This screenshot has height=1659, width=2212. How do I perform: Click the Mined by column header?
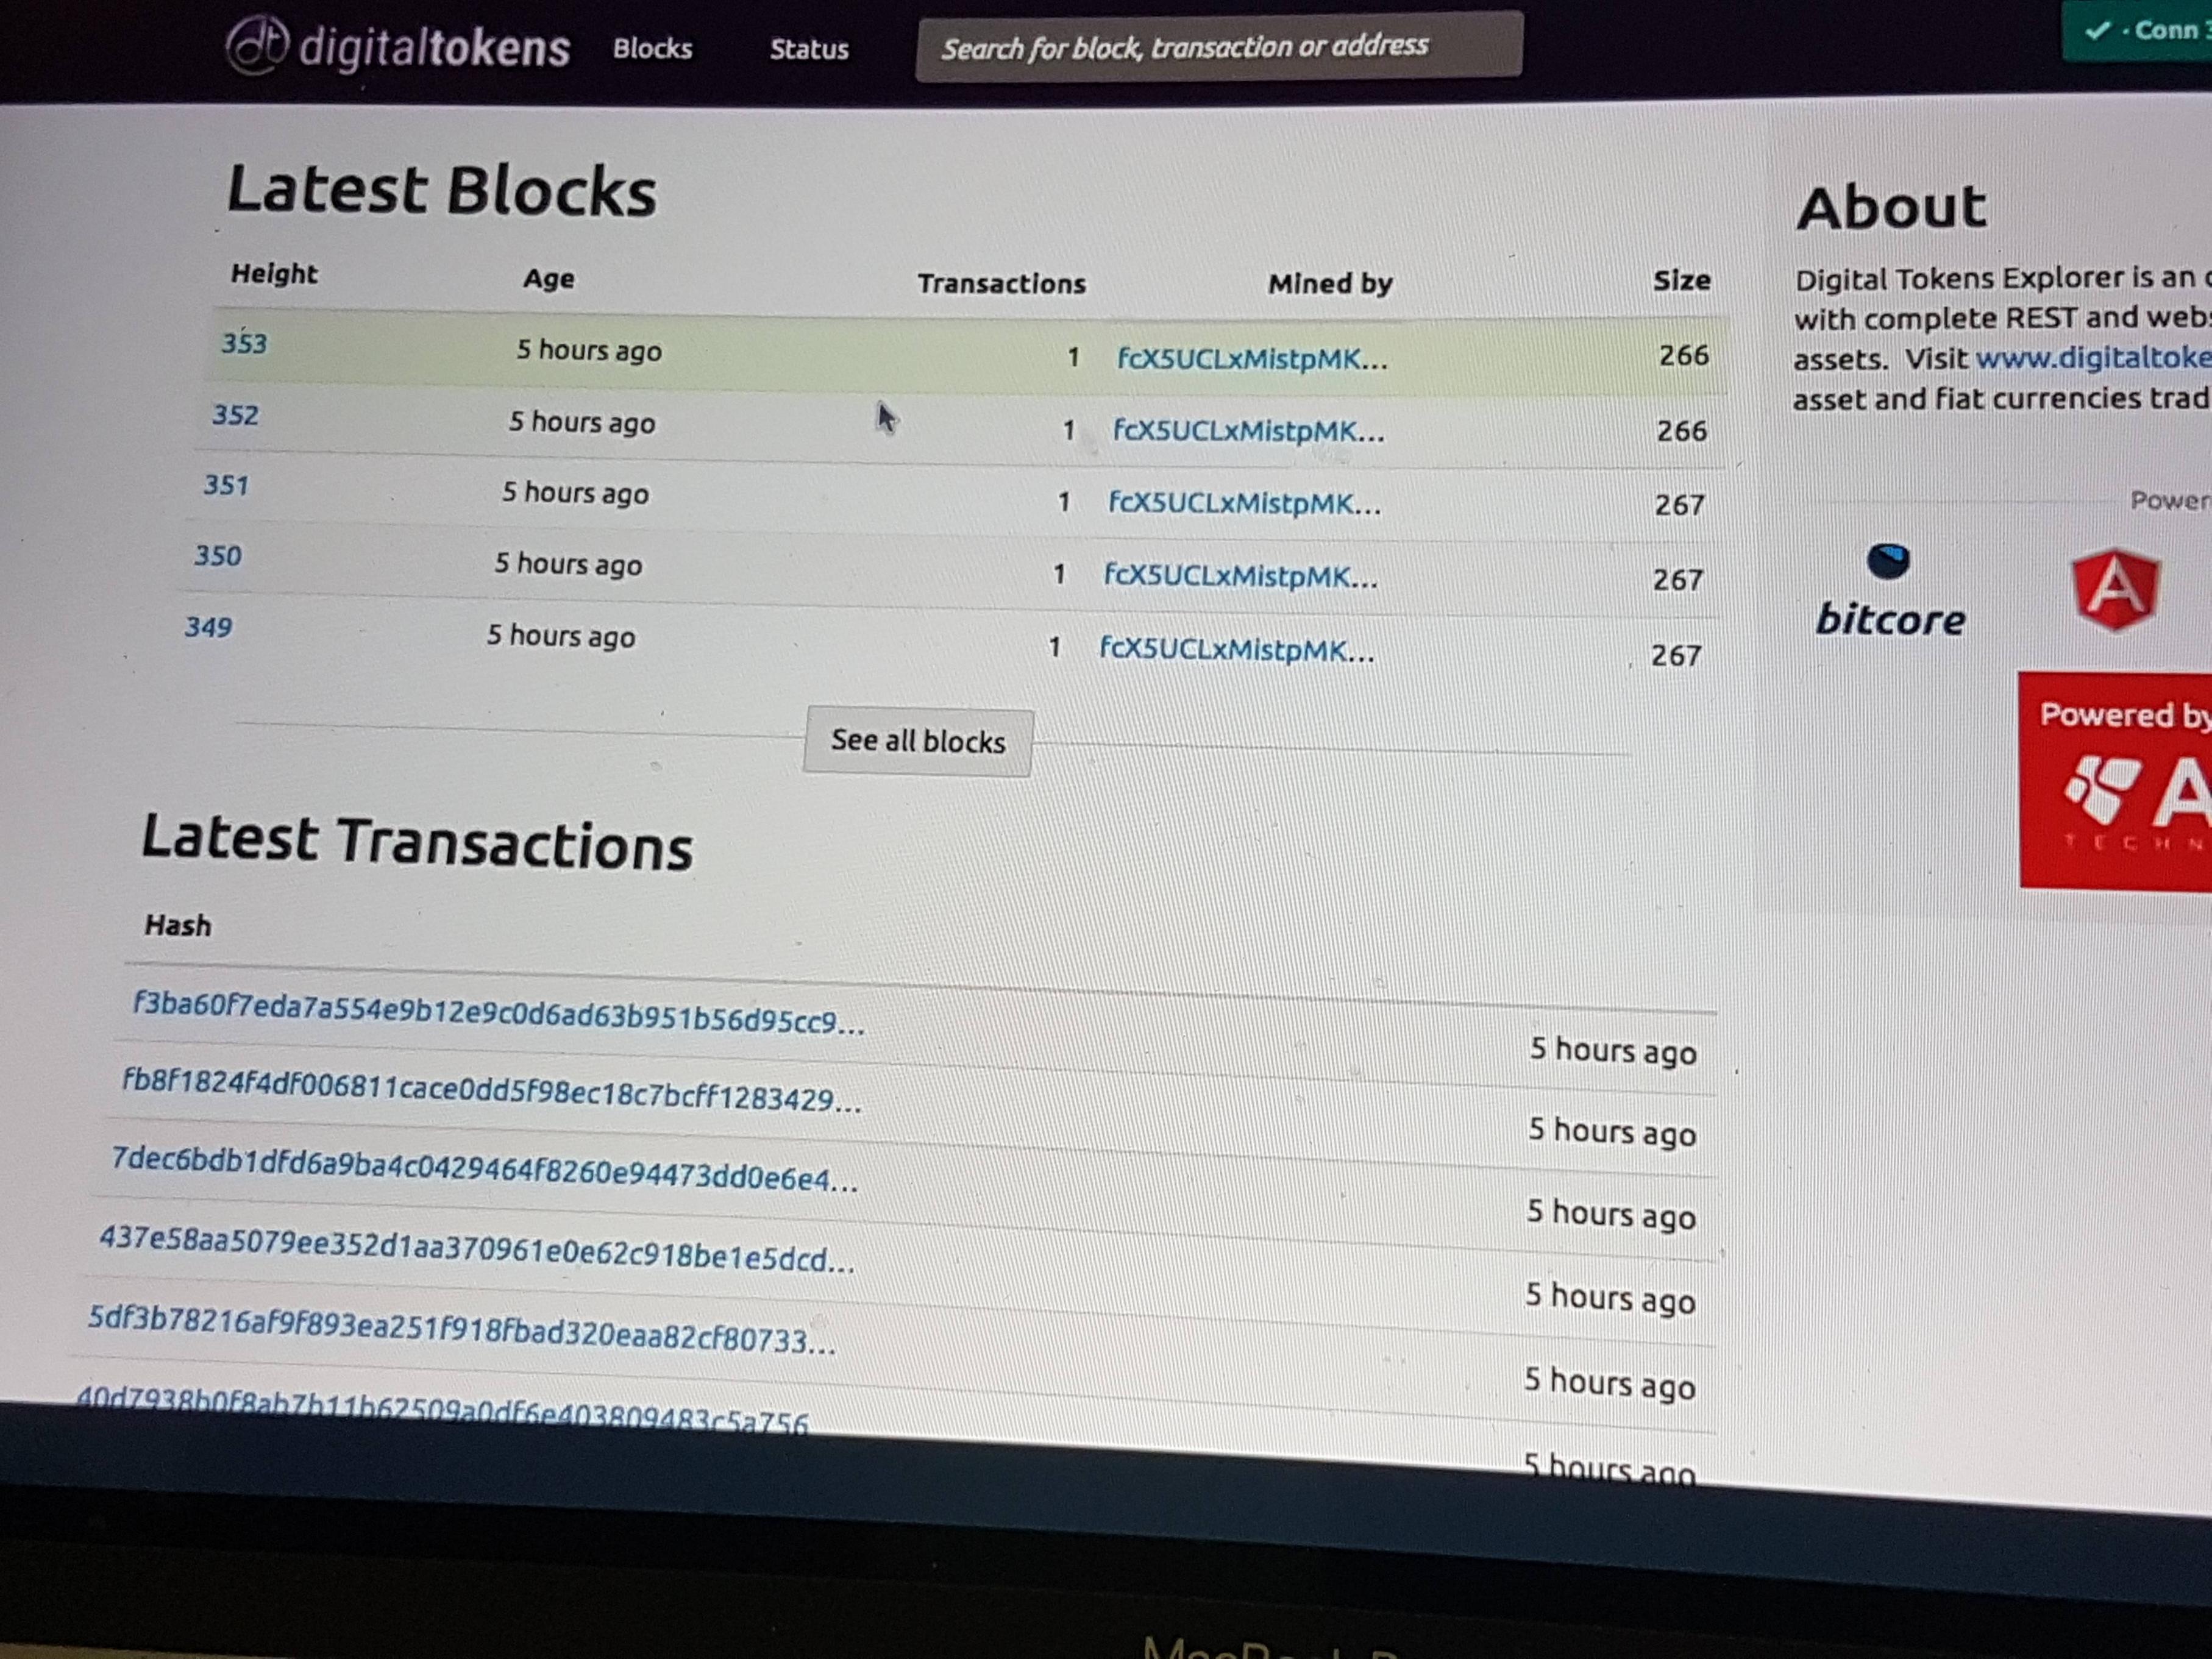[1330, 284]
